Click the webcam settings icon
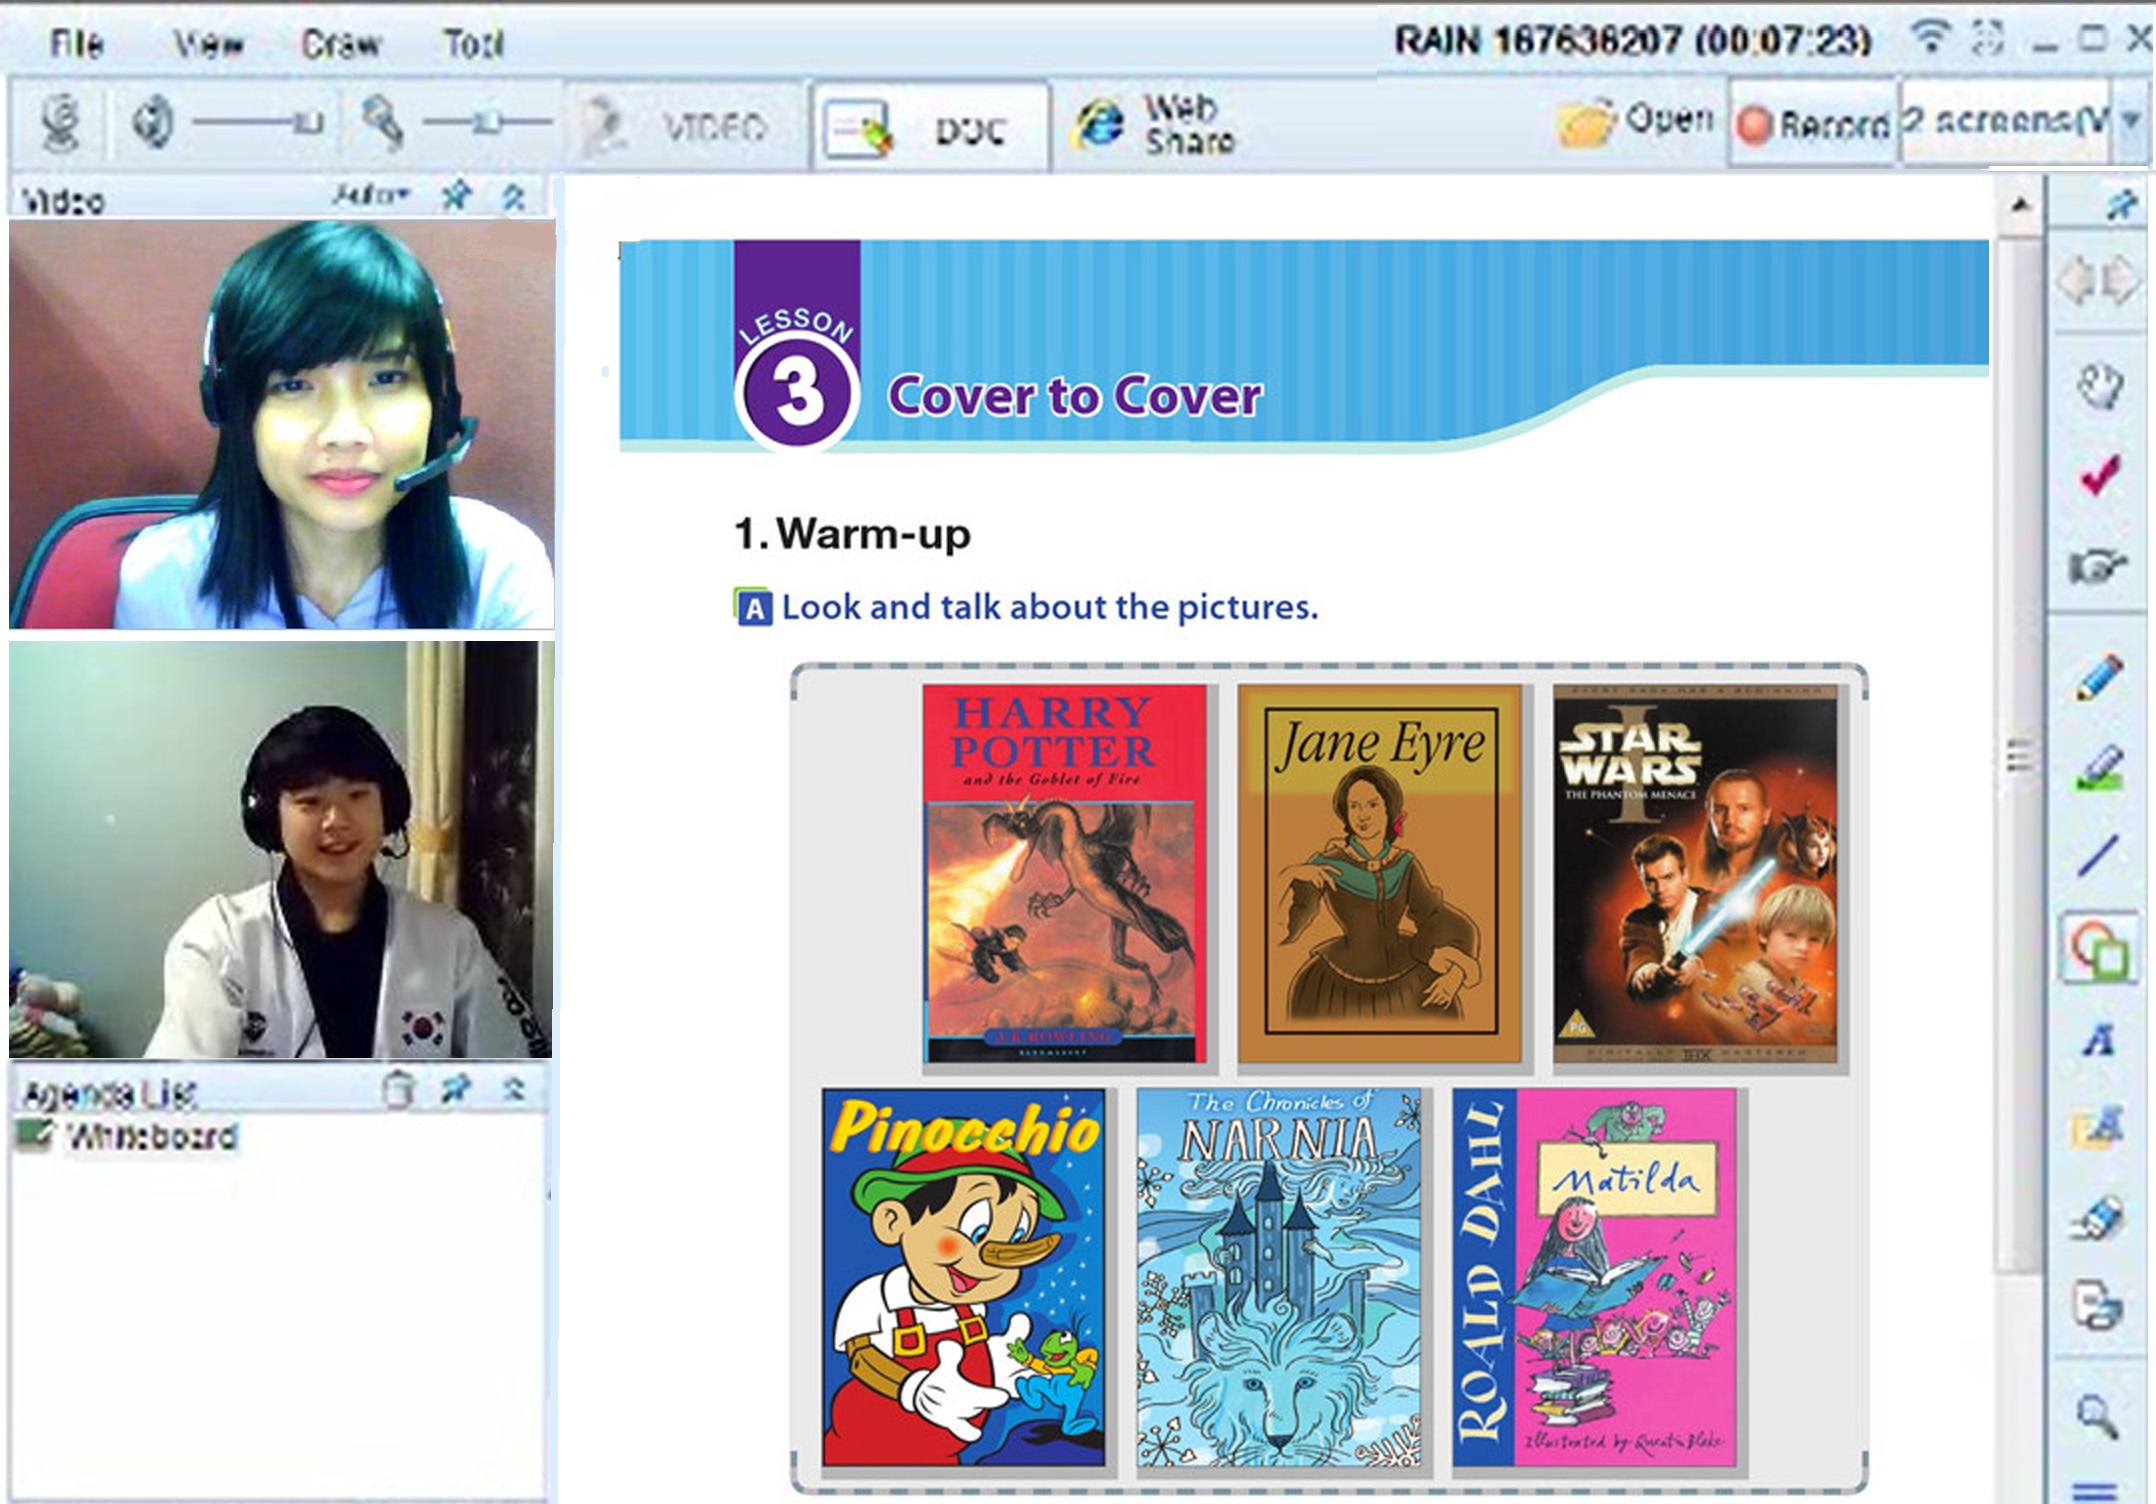 (61, 124)
